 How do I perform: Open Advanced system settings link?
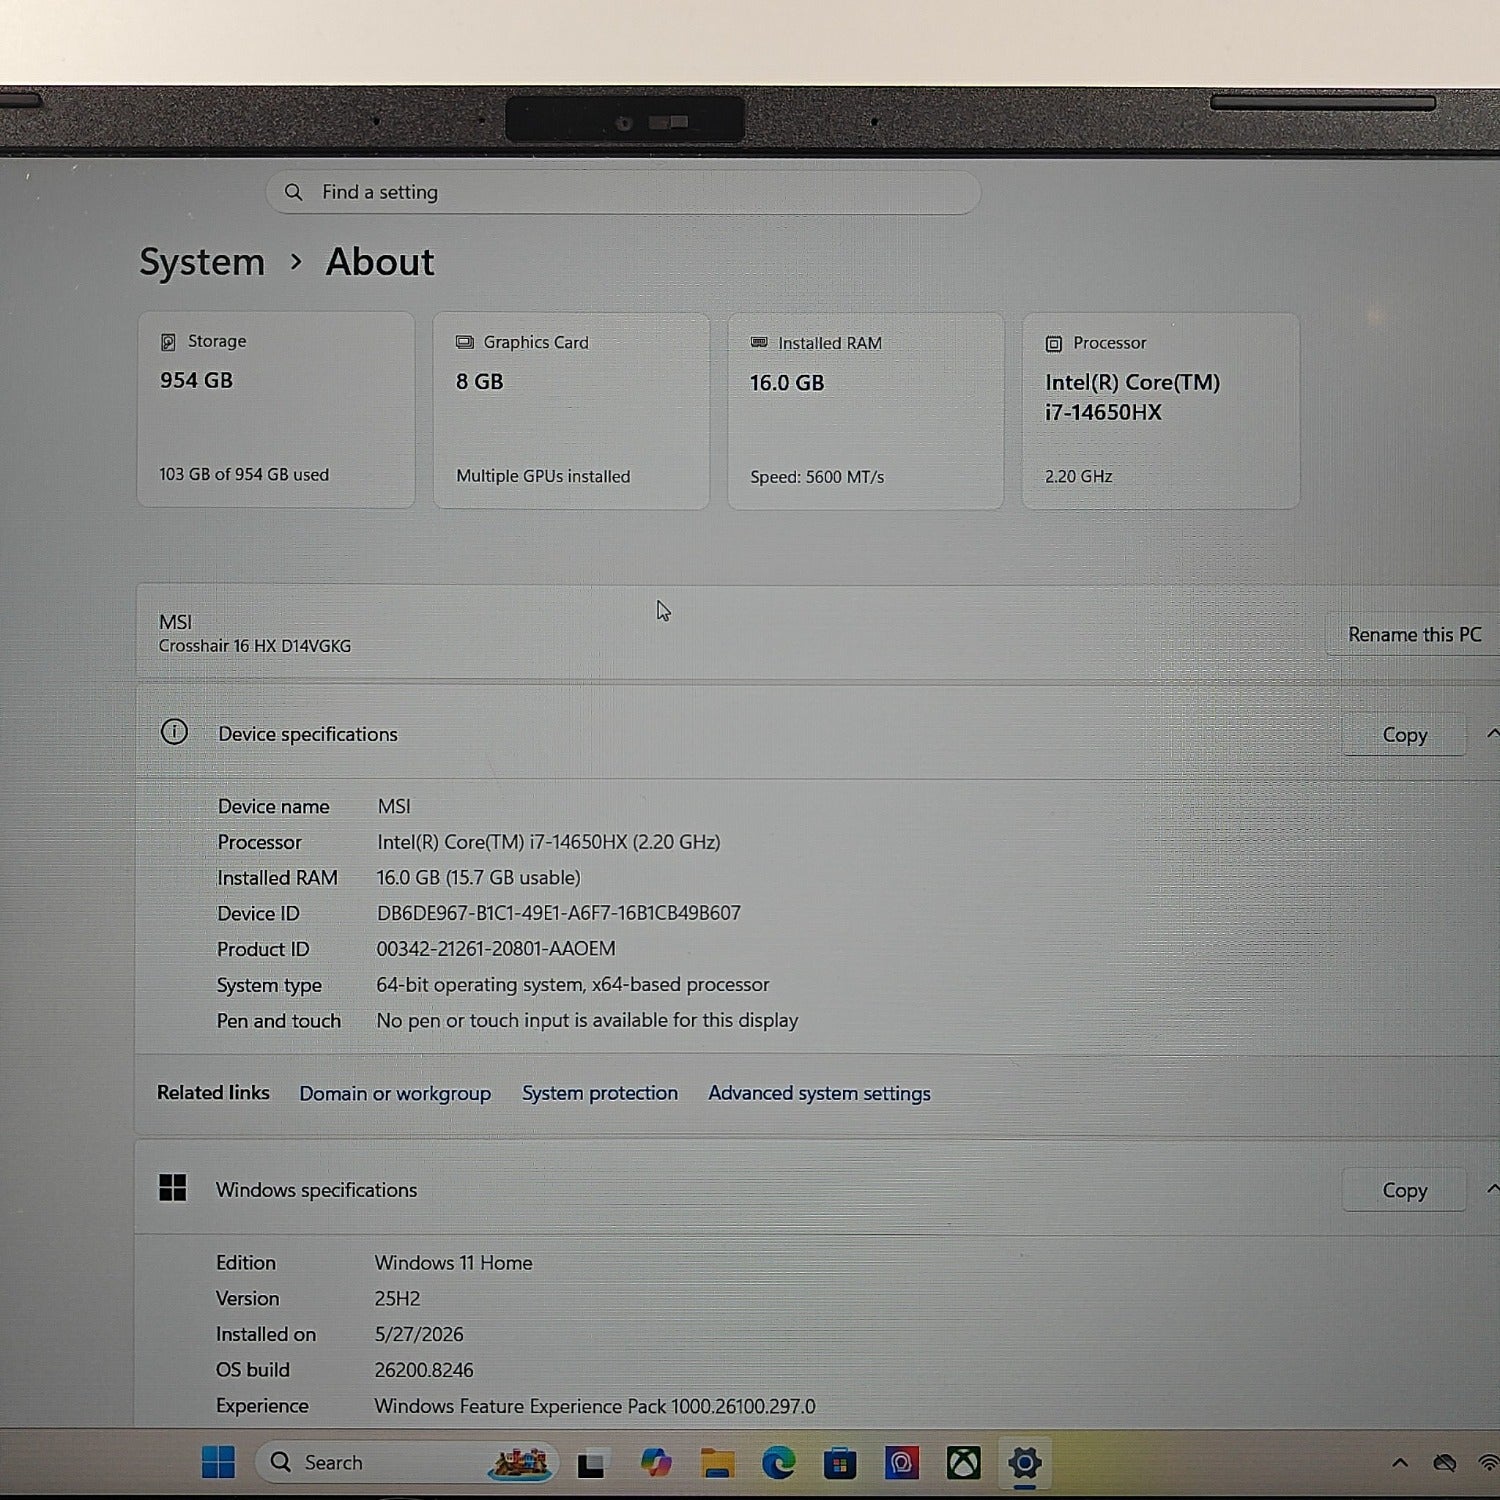[819, 1093]
